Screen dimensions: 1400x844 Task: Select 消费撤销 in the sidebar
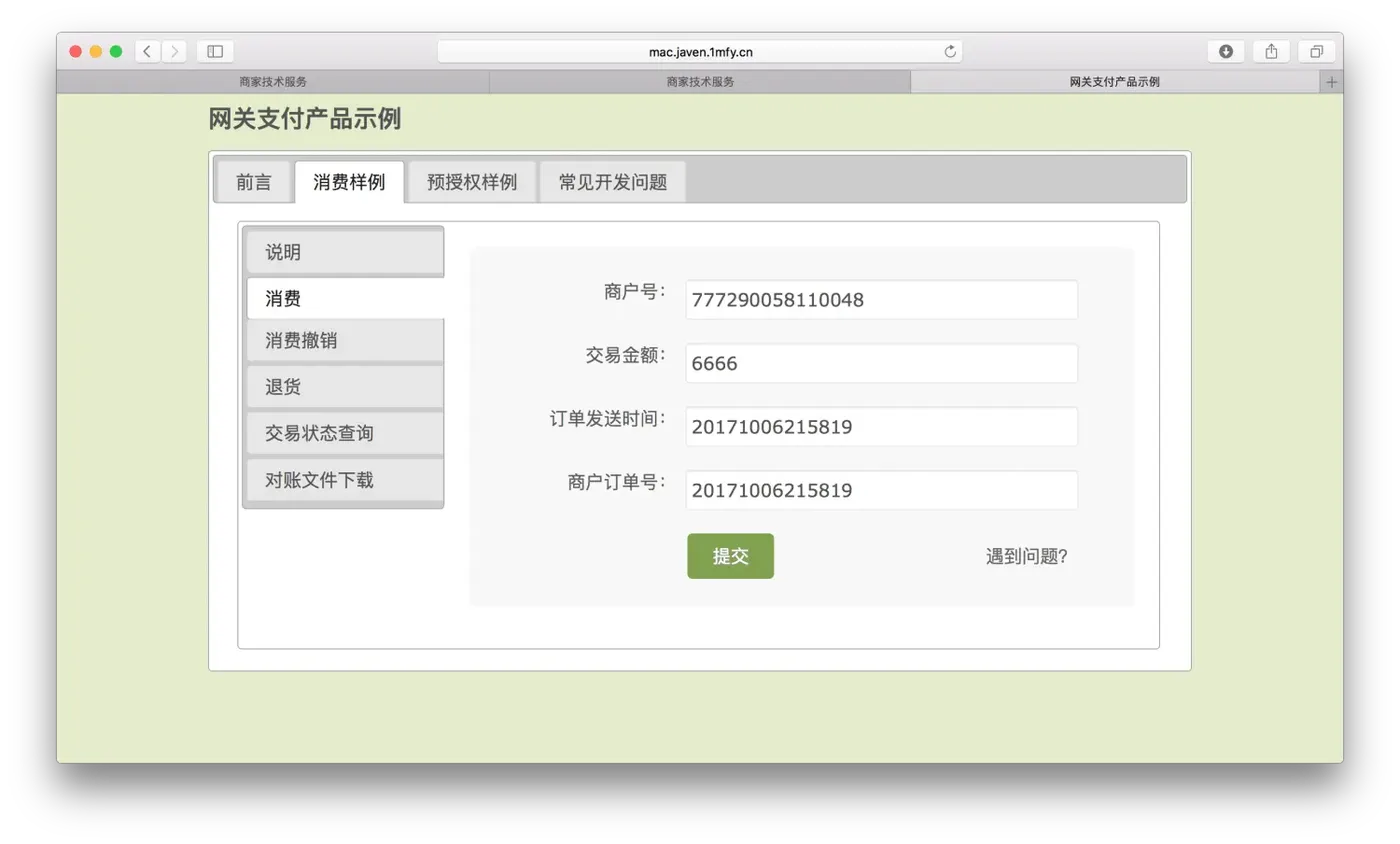point(344,340)
